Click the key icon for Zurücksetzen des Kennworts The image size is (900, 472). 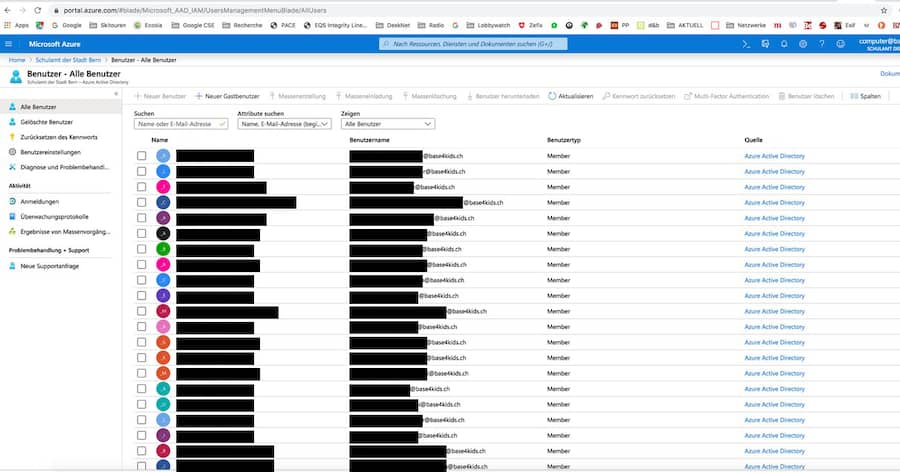click(12, 137)
